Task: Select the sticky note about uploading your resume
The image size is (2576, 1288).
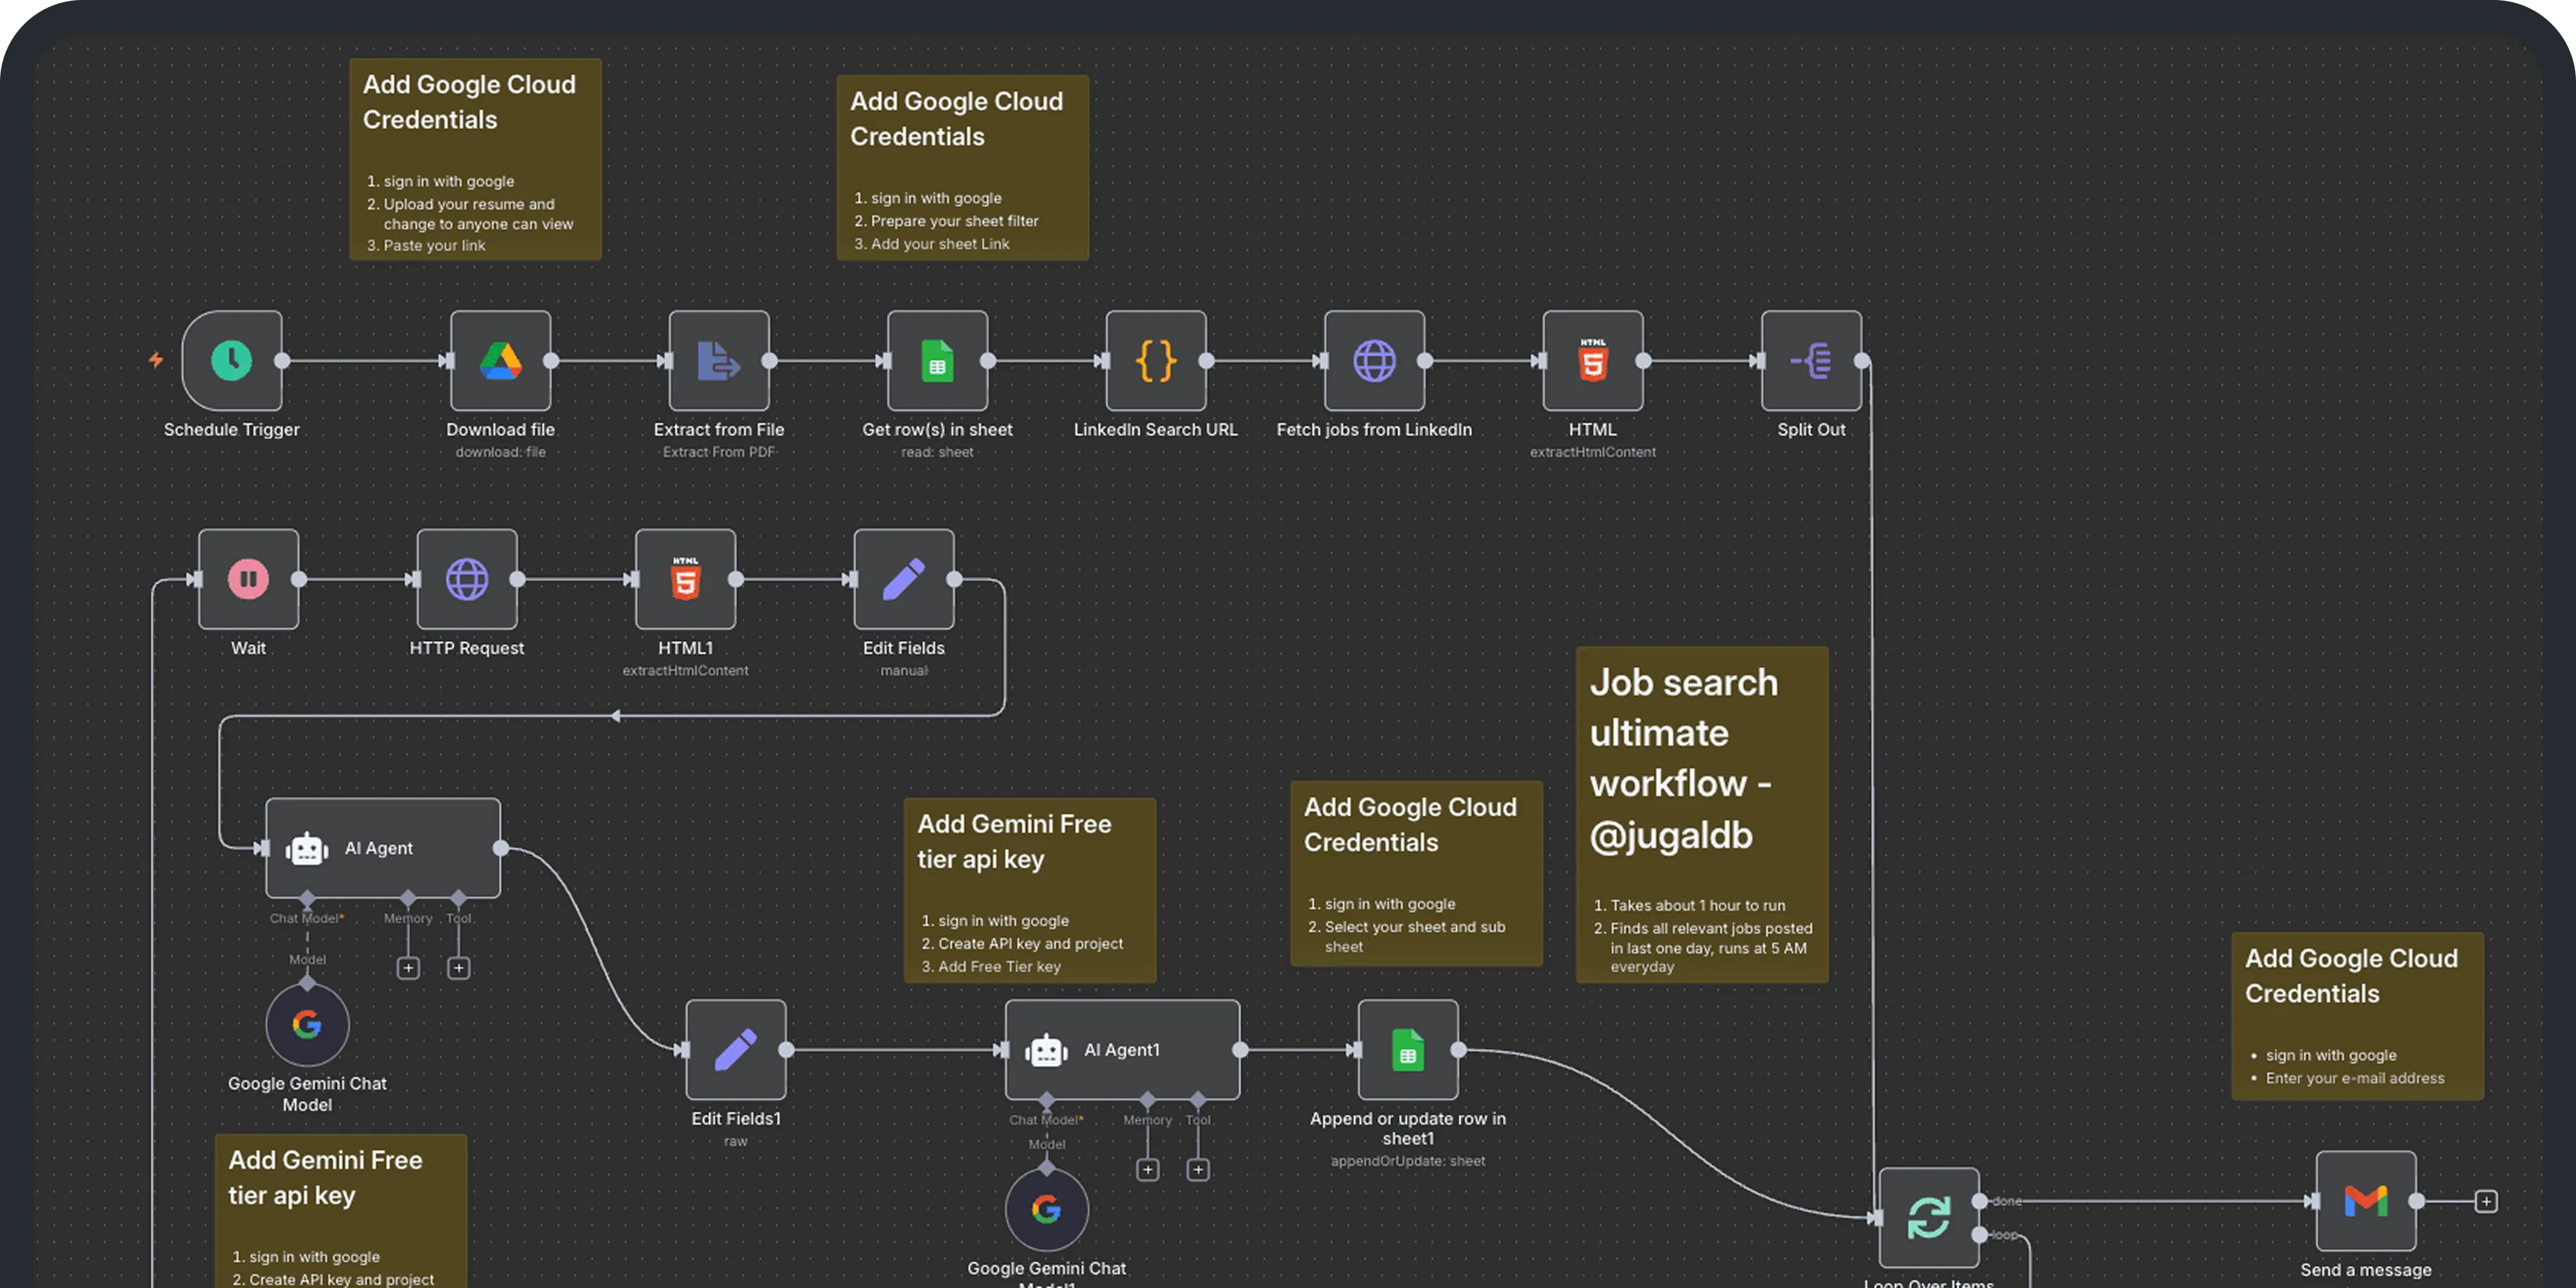Action: [x=475, y=159]
